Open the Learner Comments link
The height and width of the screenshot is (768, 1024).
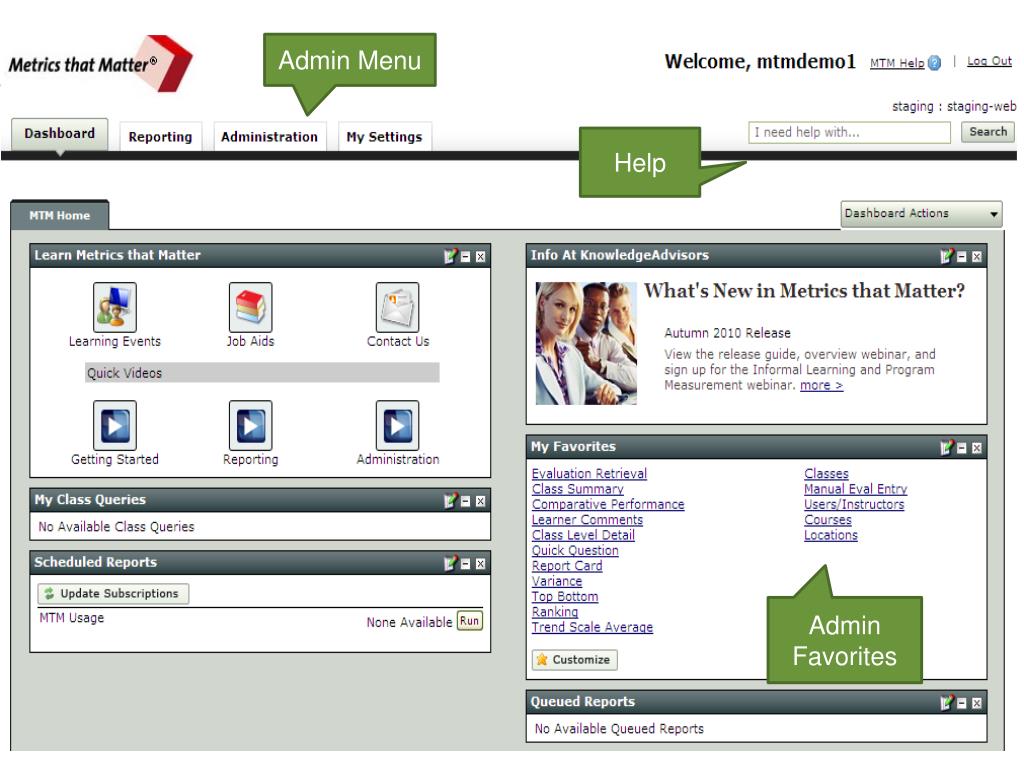(x=587, y=520)
